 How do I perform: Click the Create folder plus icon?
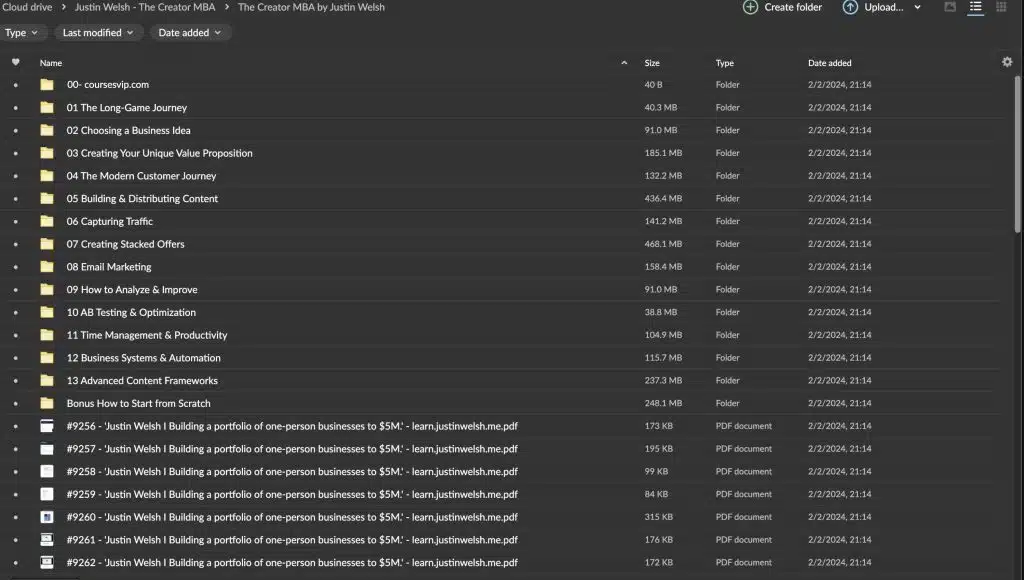coord(750,7)
